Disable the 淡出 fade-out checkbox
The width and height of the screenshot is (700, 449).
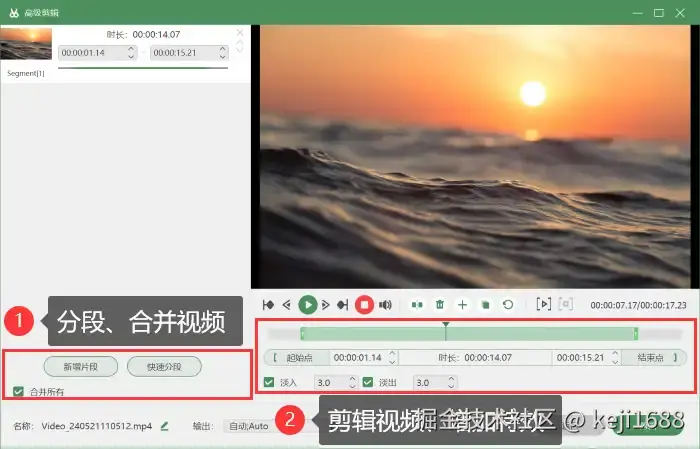[368, 382]
